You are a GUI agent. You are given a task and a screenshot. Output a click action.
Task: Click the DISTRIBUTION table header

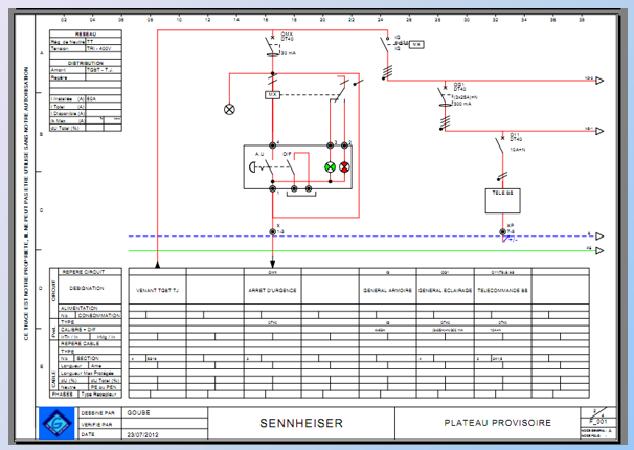pos(85,63)
